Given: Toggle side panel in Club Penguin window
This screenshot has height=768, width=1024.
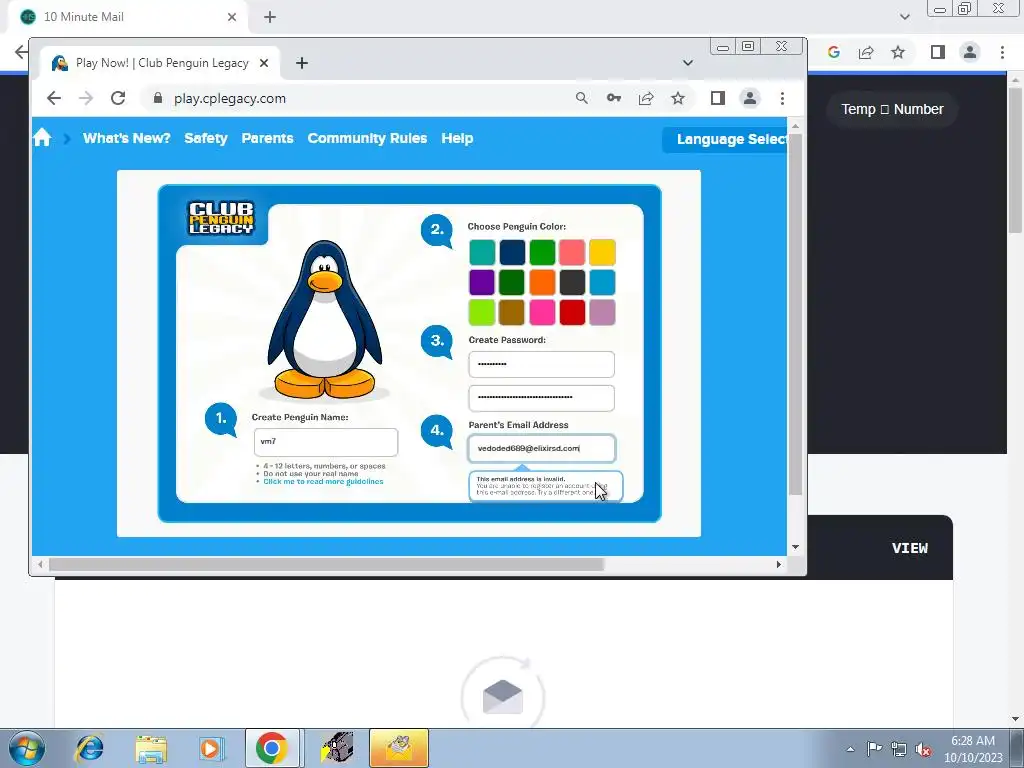Looking at the screenshot, I should 718,98.
